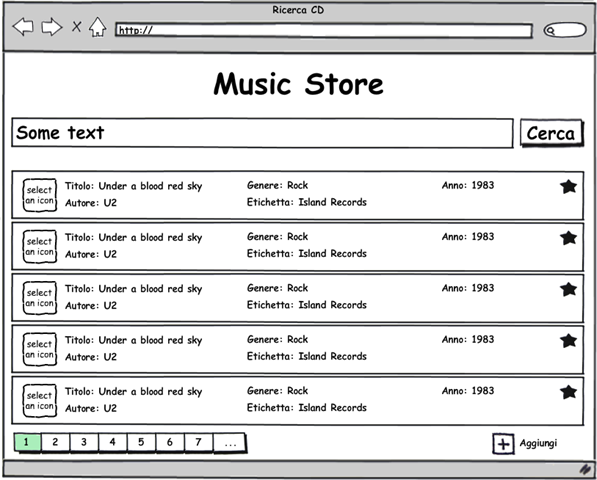Image resolution: width=597 pixels, height=480 pixels.
Task: Toggle the favorite star on the last row
Action: [x=568, y=392]
